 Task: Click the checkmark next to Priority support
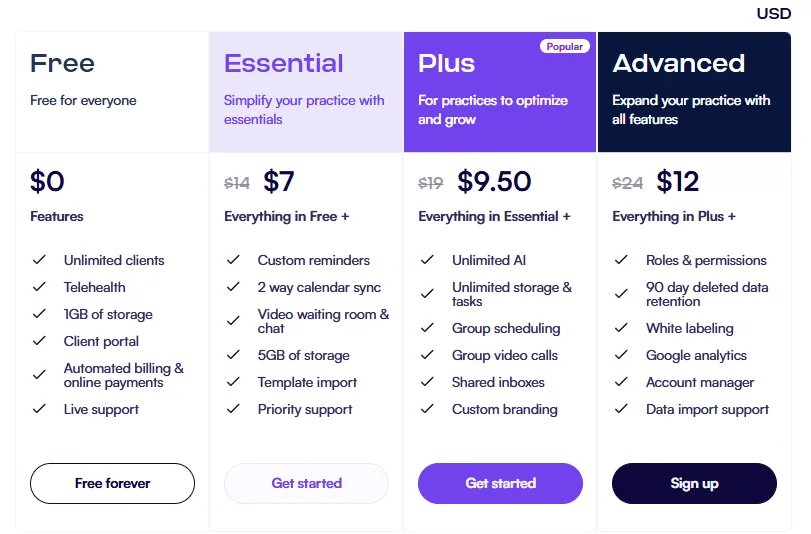tap(233, 409)
